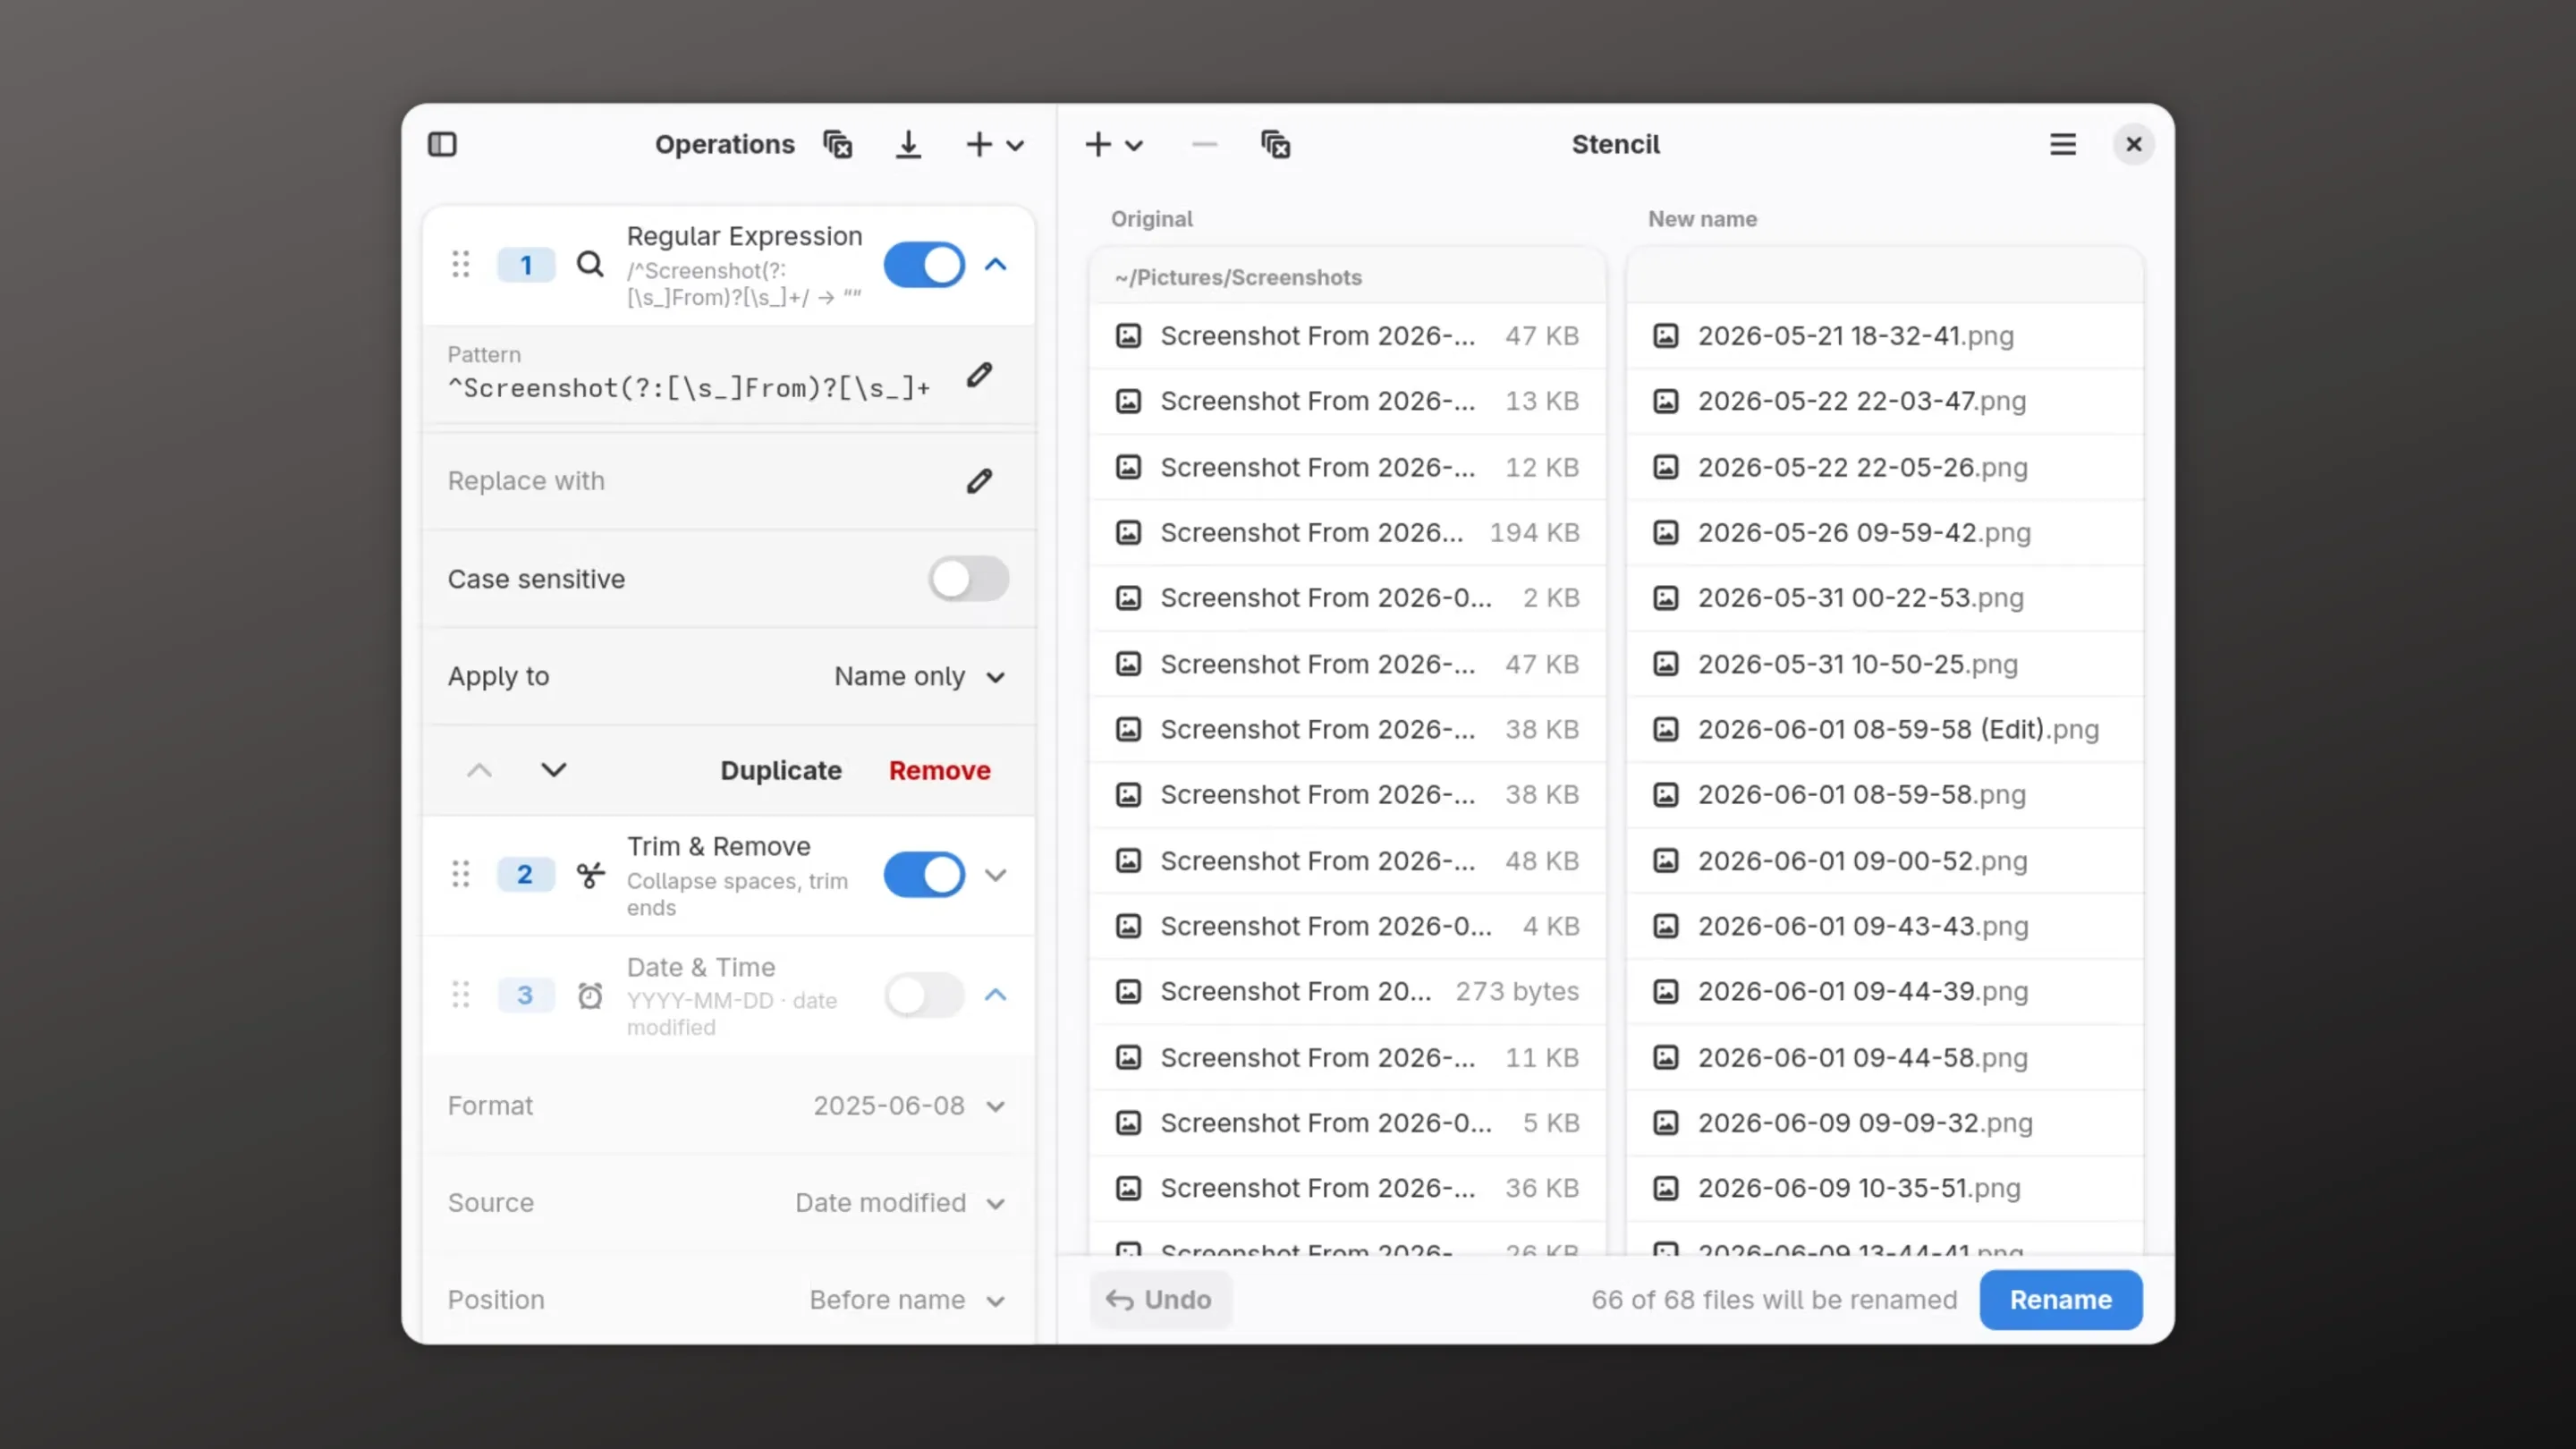Click image icon of 2026-05-22 22-03-47.png

point(1665,401)
